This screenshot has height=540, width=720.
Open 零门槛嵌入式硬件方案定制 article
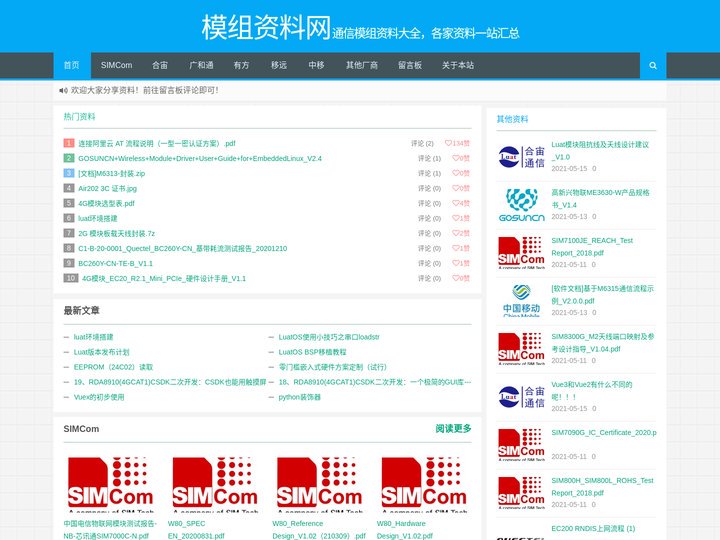(332, 367)
